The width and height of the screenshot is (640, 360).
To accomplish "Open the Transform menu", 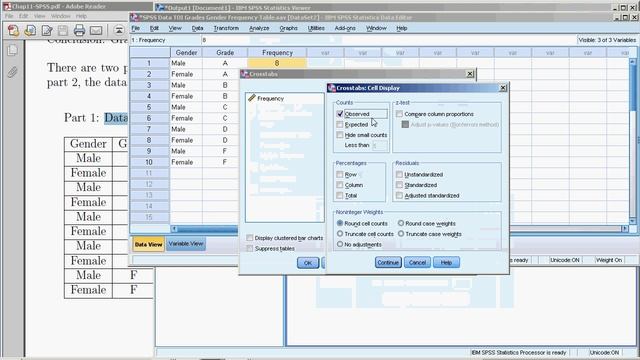I will tap(226, 28).
